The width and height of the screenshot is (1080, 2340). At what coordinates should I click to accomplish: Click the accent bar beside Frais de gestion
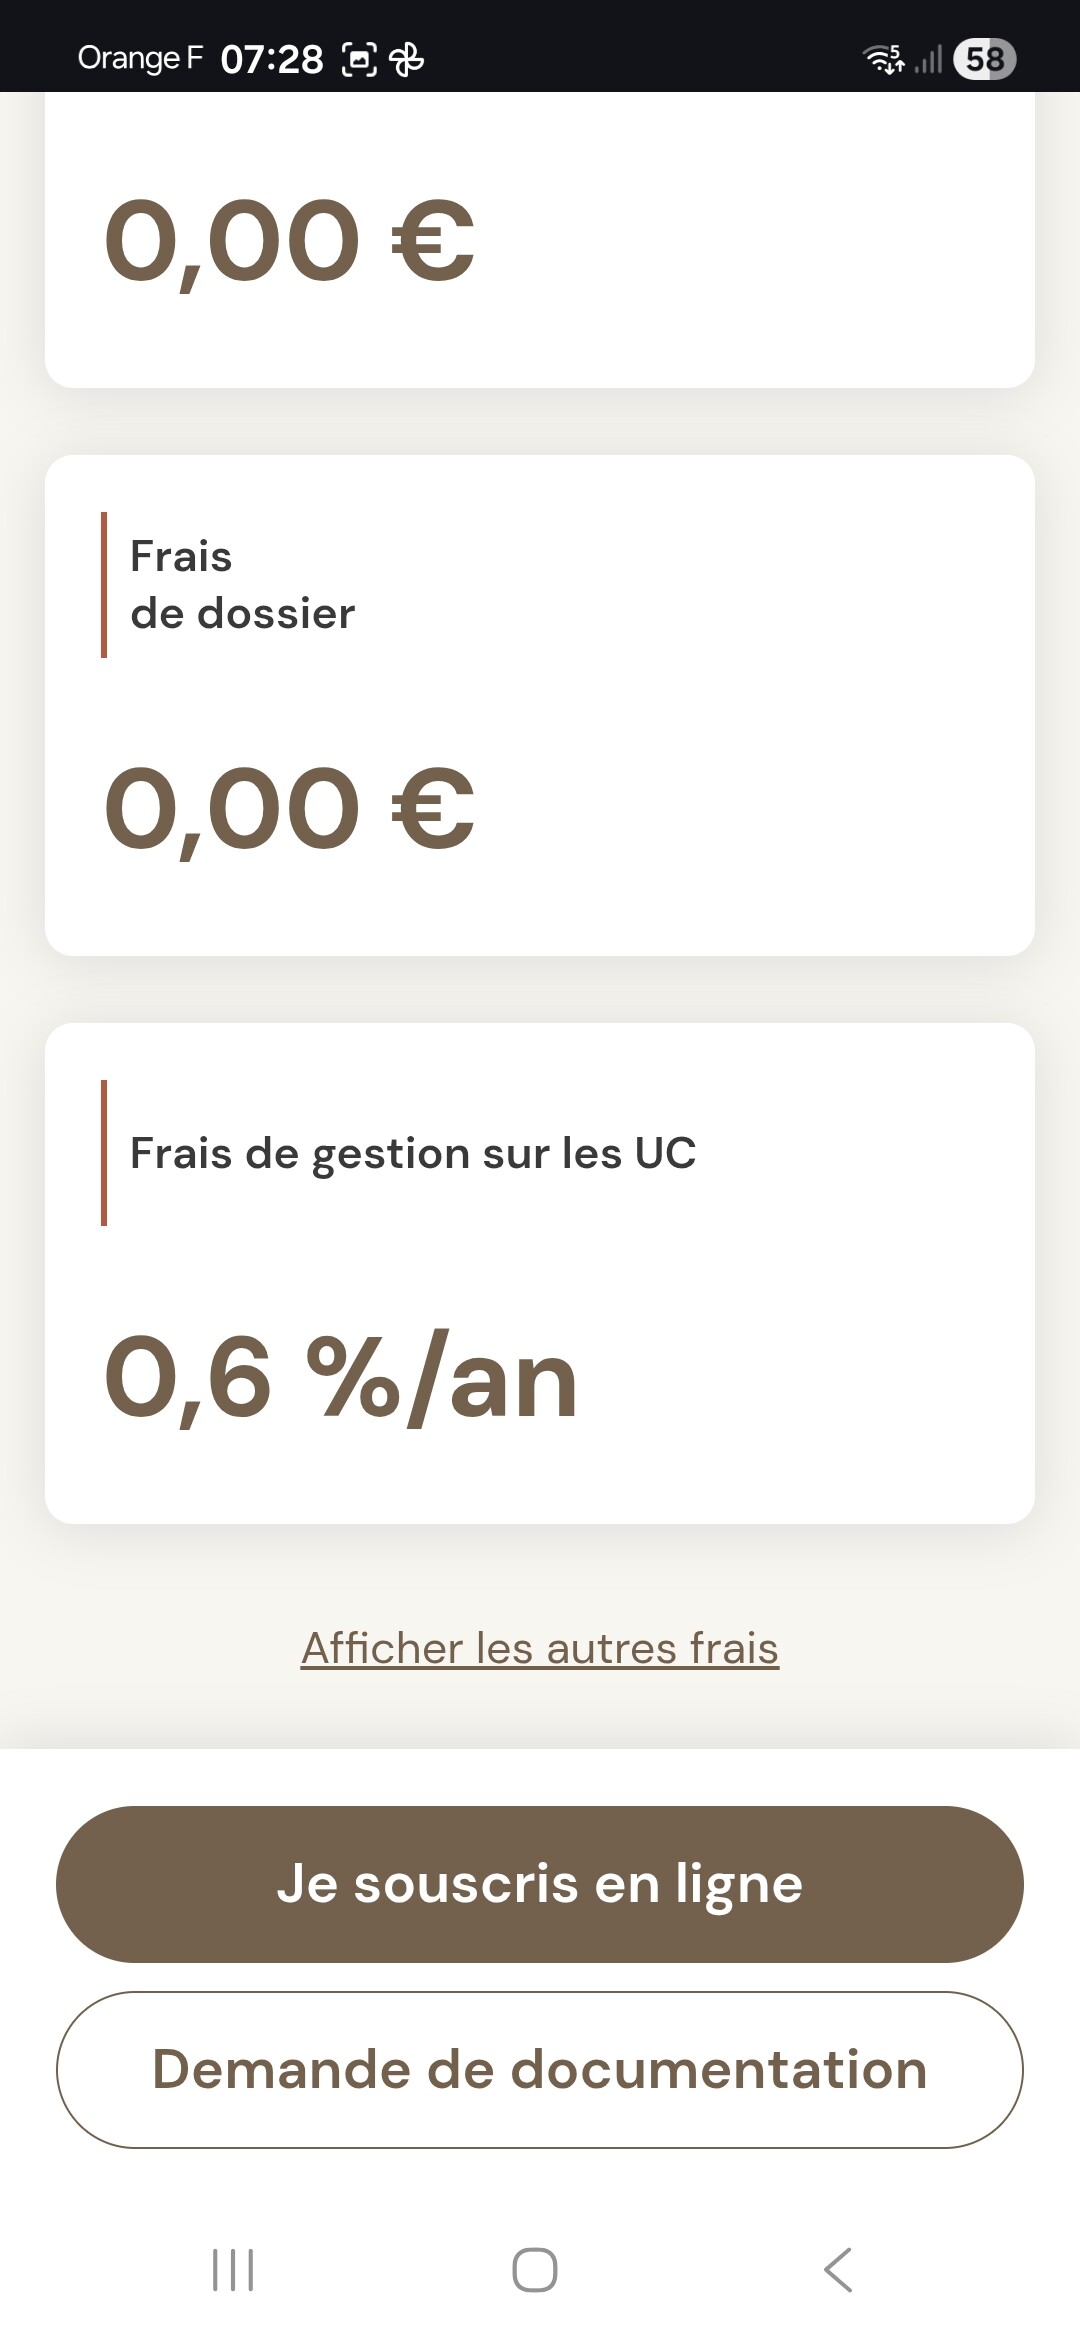point(104,1153)
